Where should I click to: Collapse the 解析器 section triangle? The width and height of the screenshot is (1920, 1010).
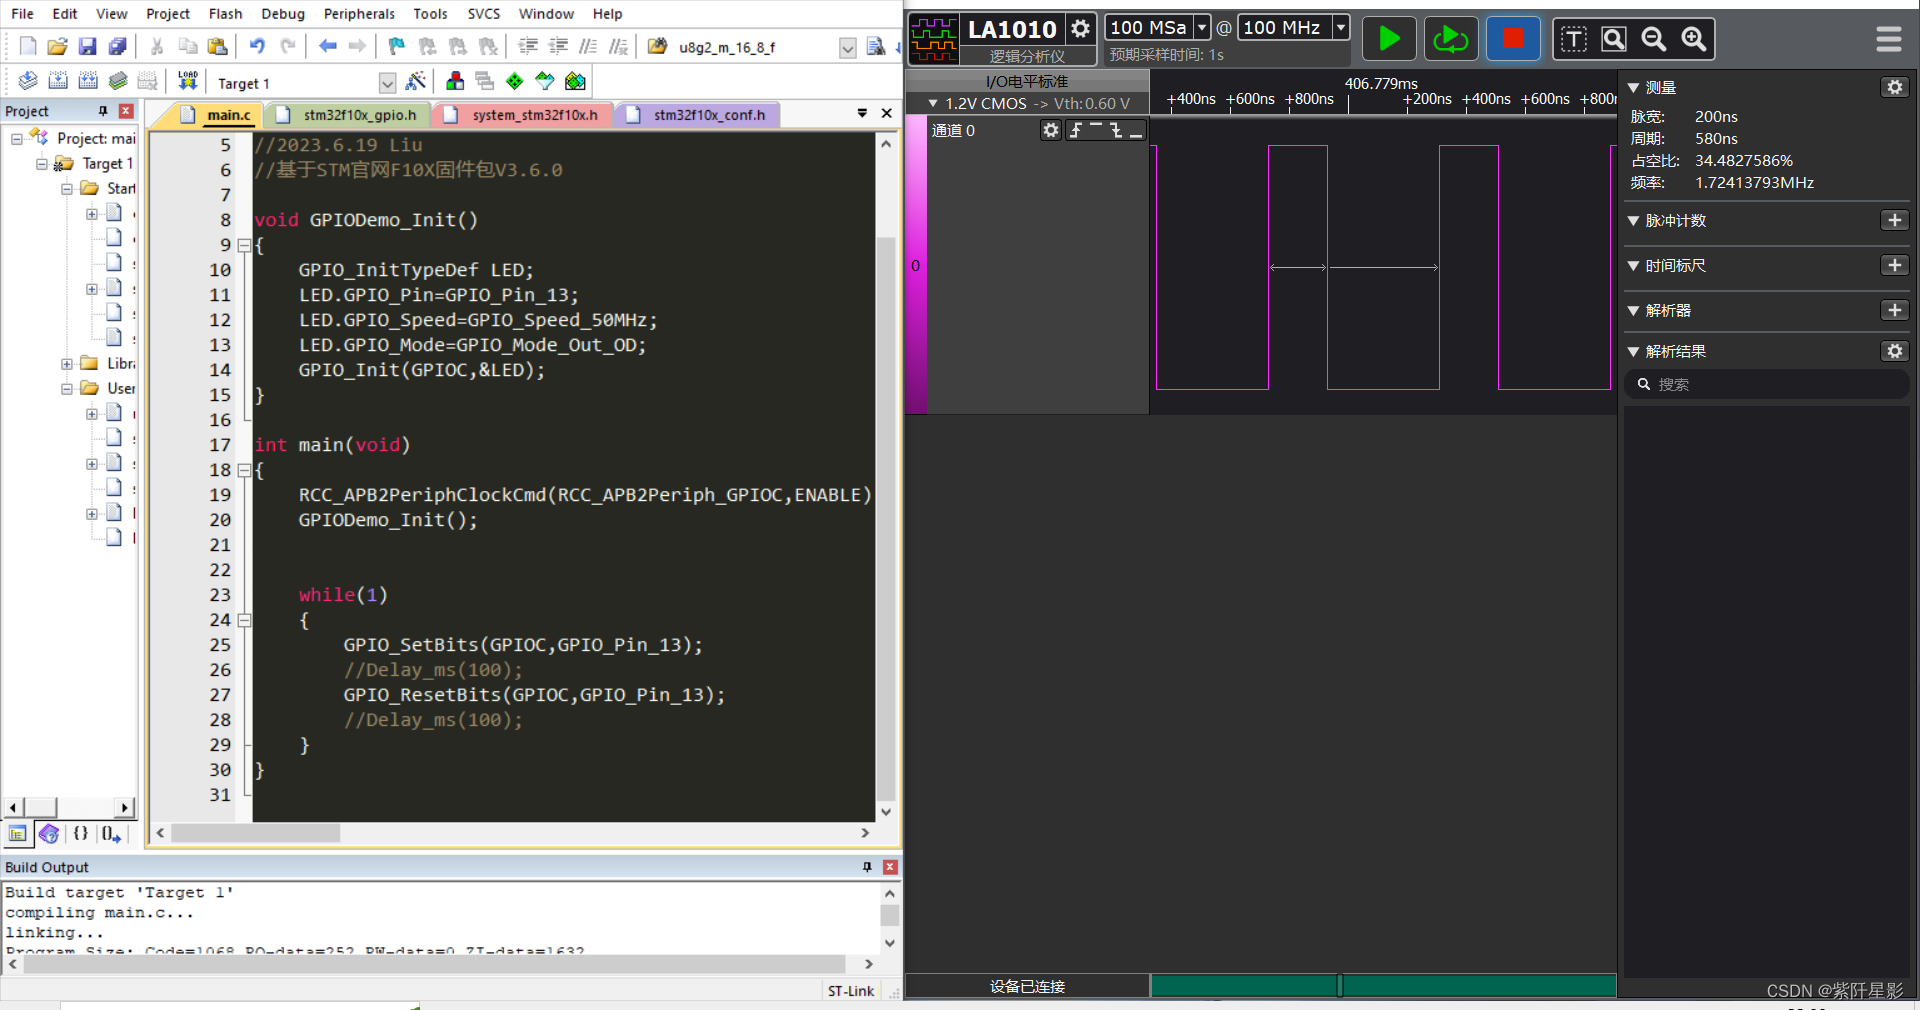click(x=1633, y=311)
